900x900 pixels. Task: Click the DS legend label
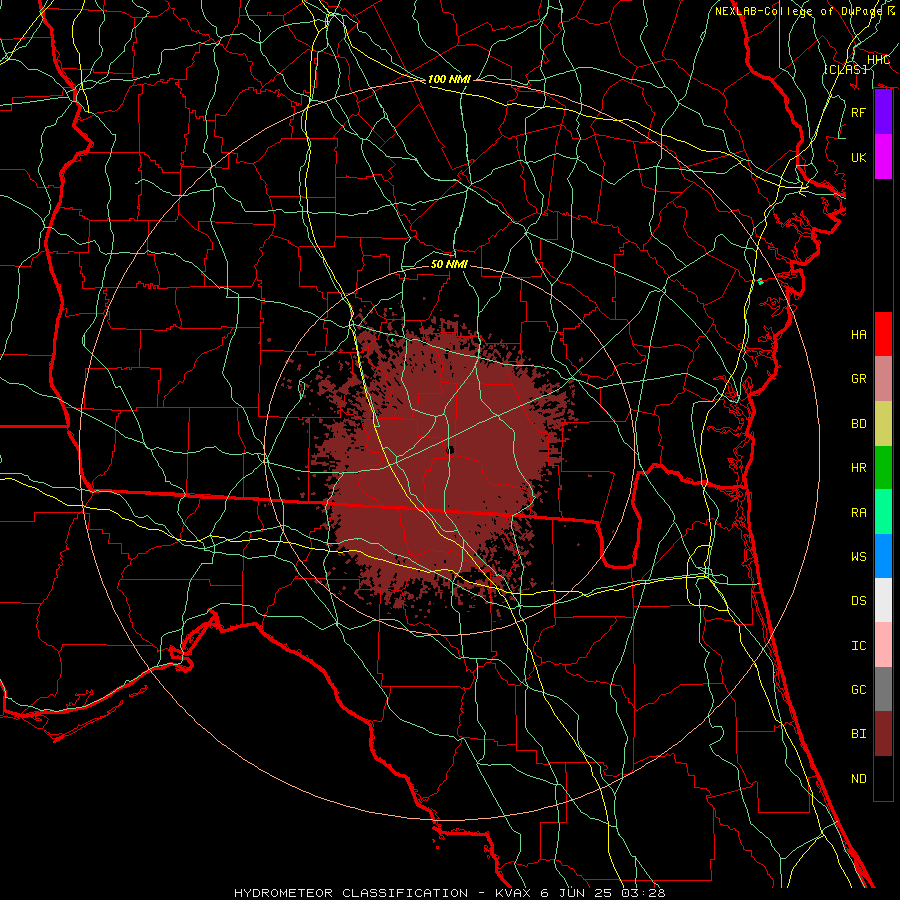[859, 600]
